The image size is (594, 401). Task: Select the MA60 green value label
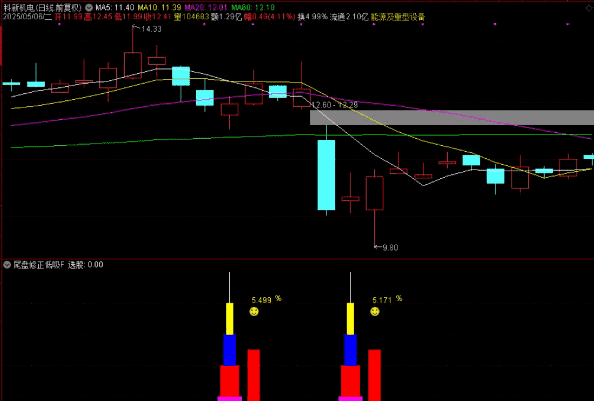253,7
